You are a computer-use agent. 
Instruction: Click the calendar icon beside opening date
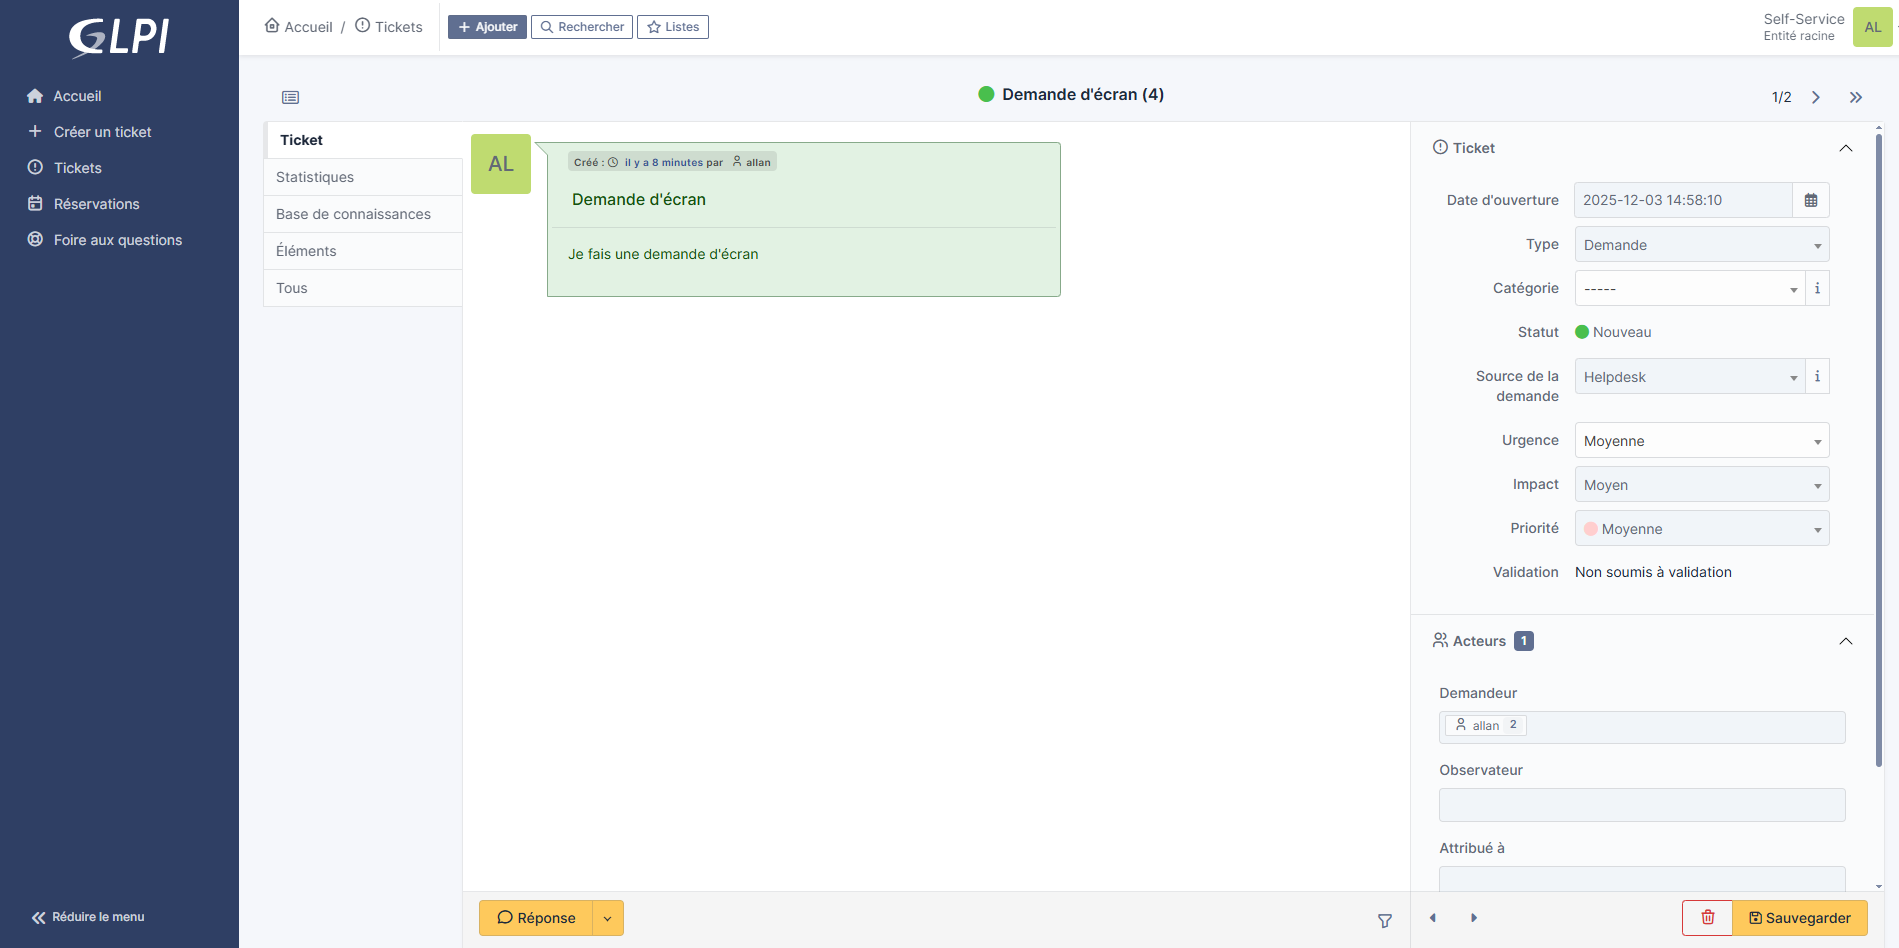pos(1810,200)
